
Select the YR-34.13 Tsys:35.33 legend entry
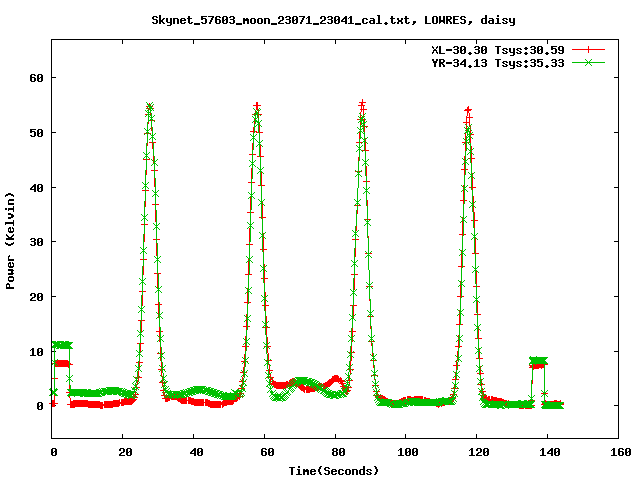[x=498, y=63]
